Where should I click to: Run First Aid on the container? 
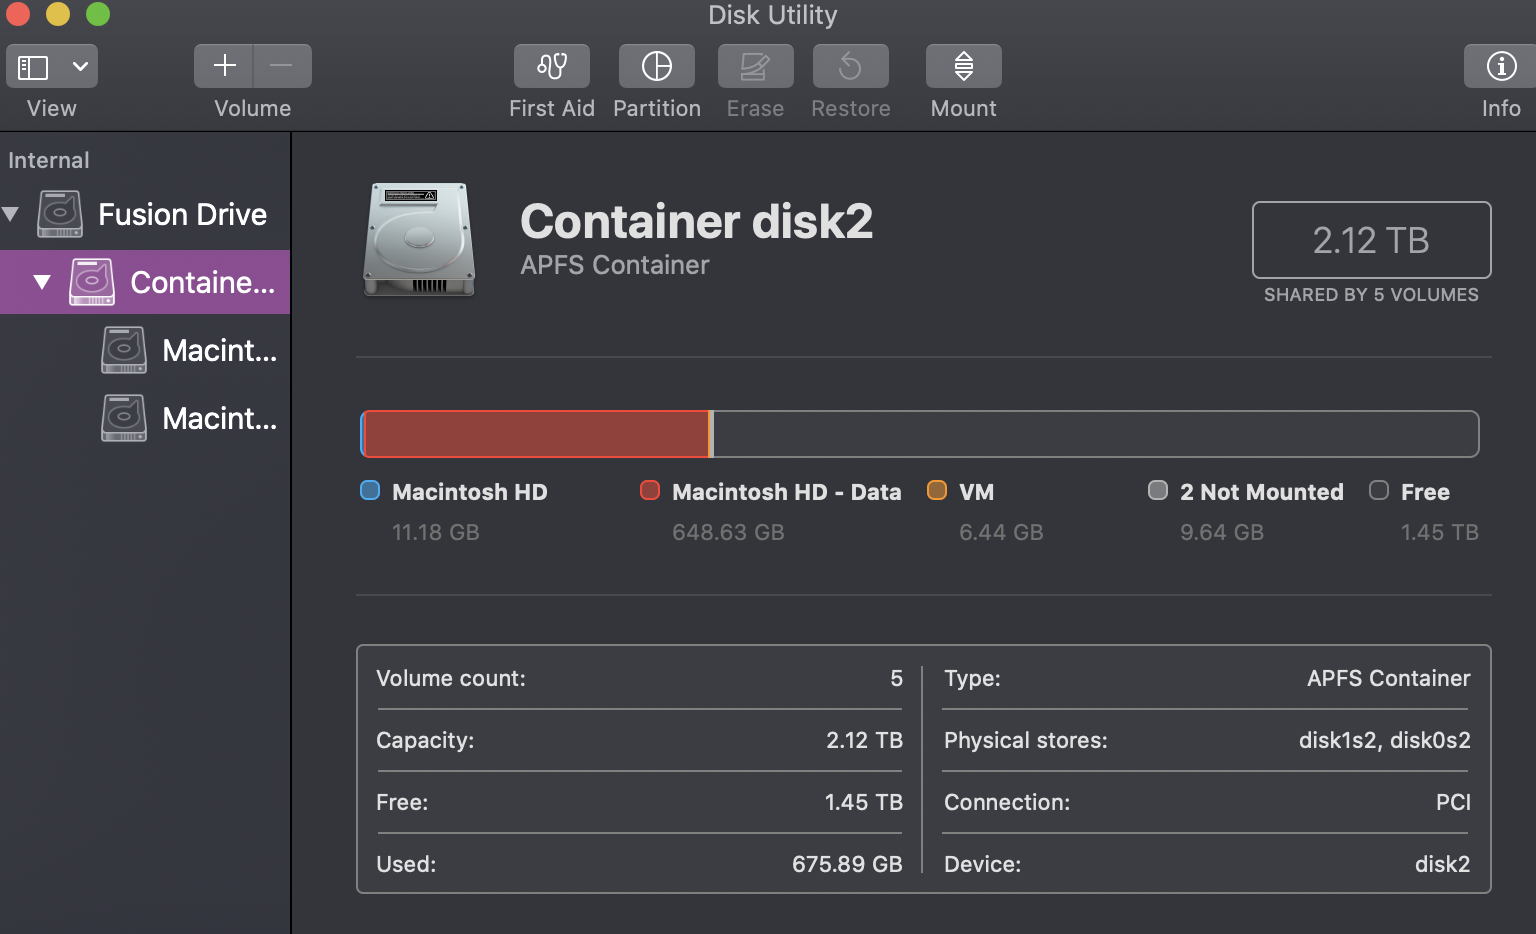552,66
